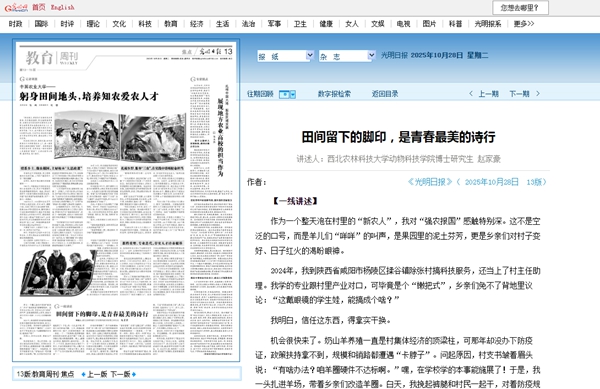Click the 《光明日报》 source link
This screenshot has height=389, width=600.
(430, 182)
